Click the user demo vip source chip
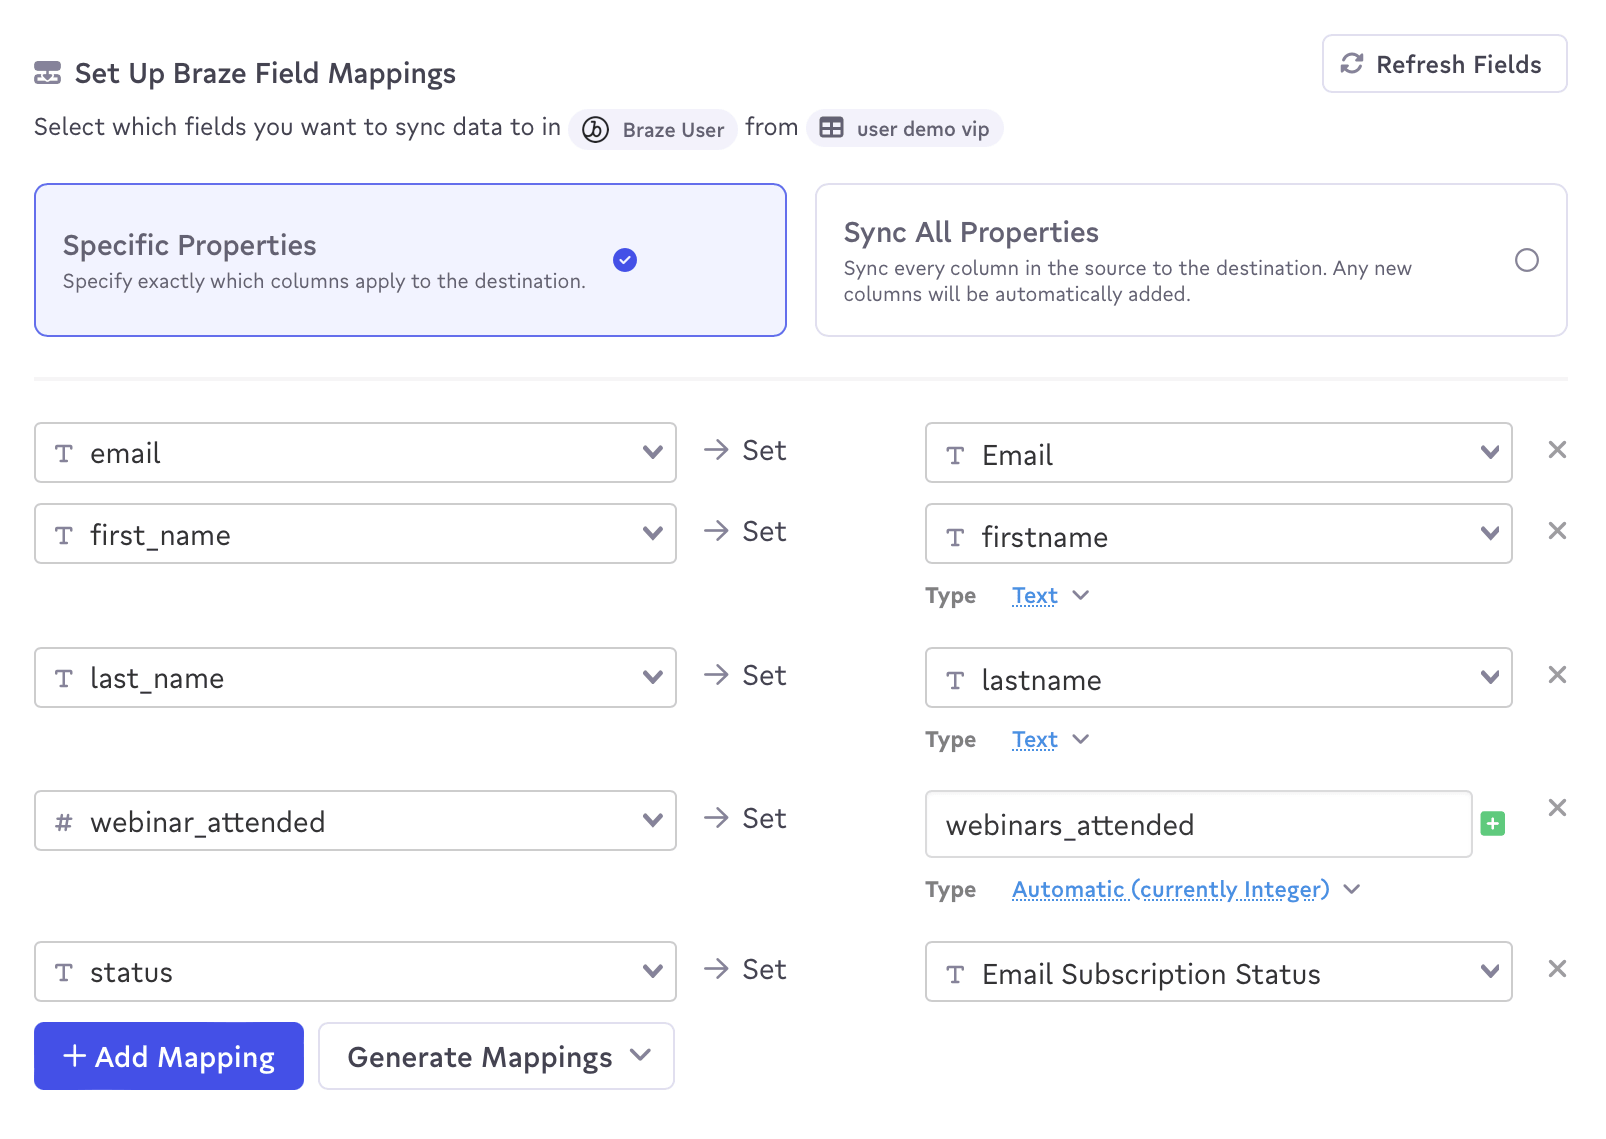 904,129
